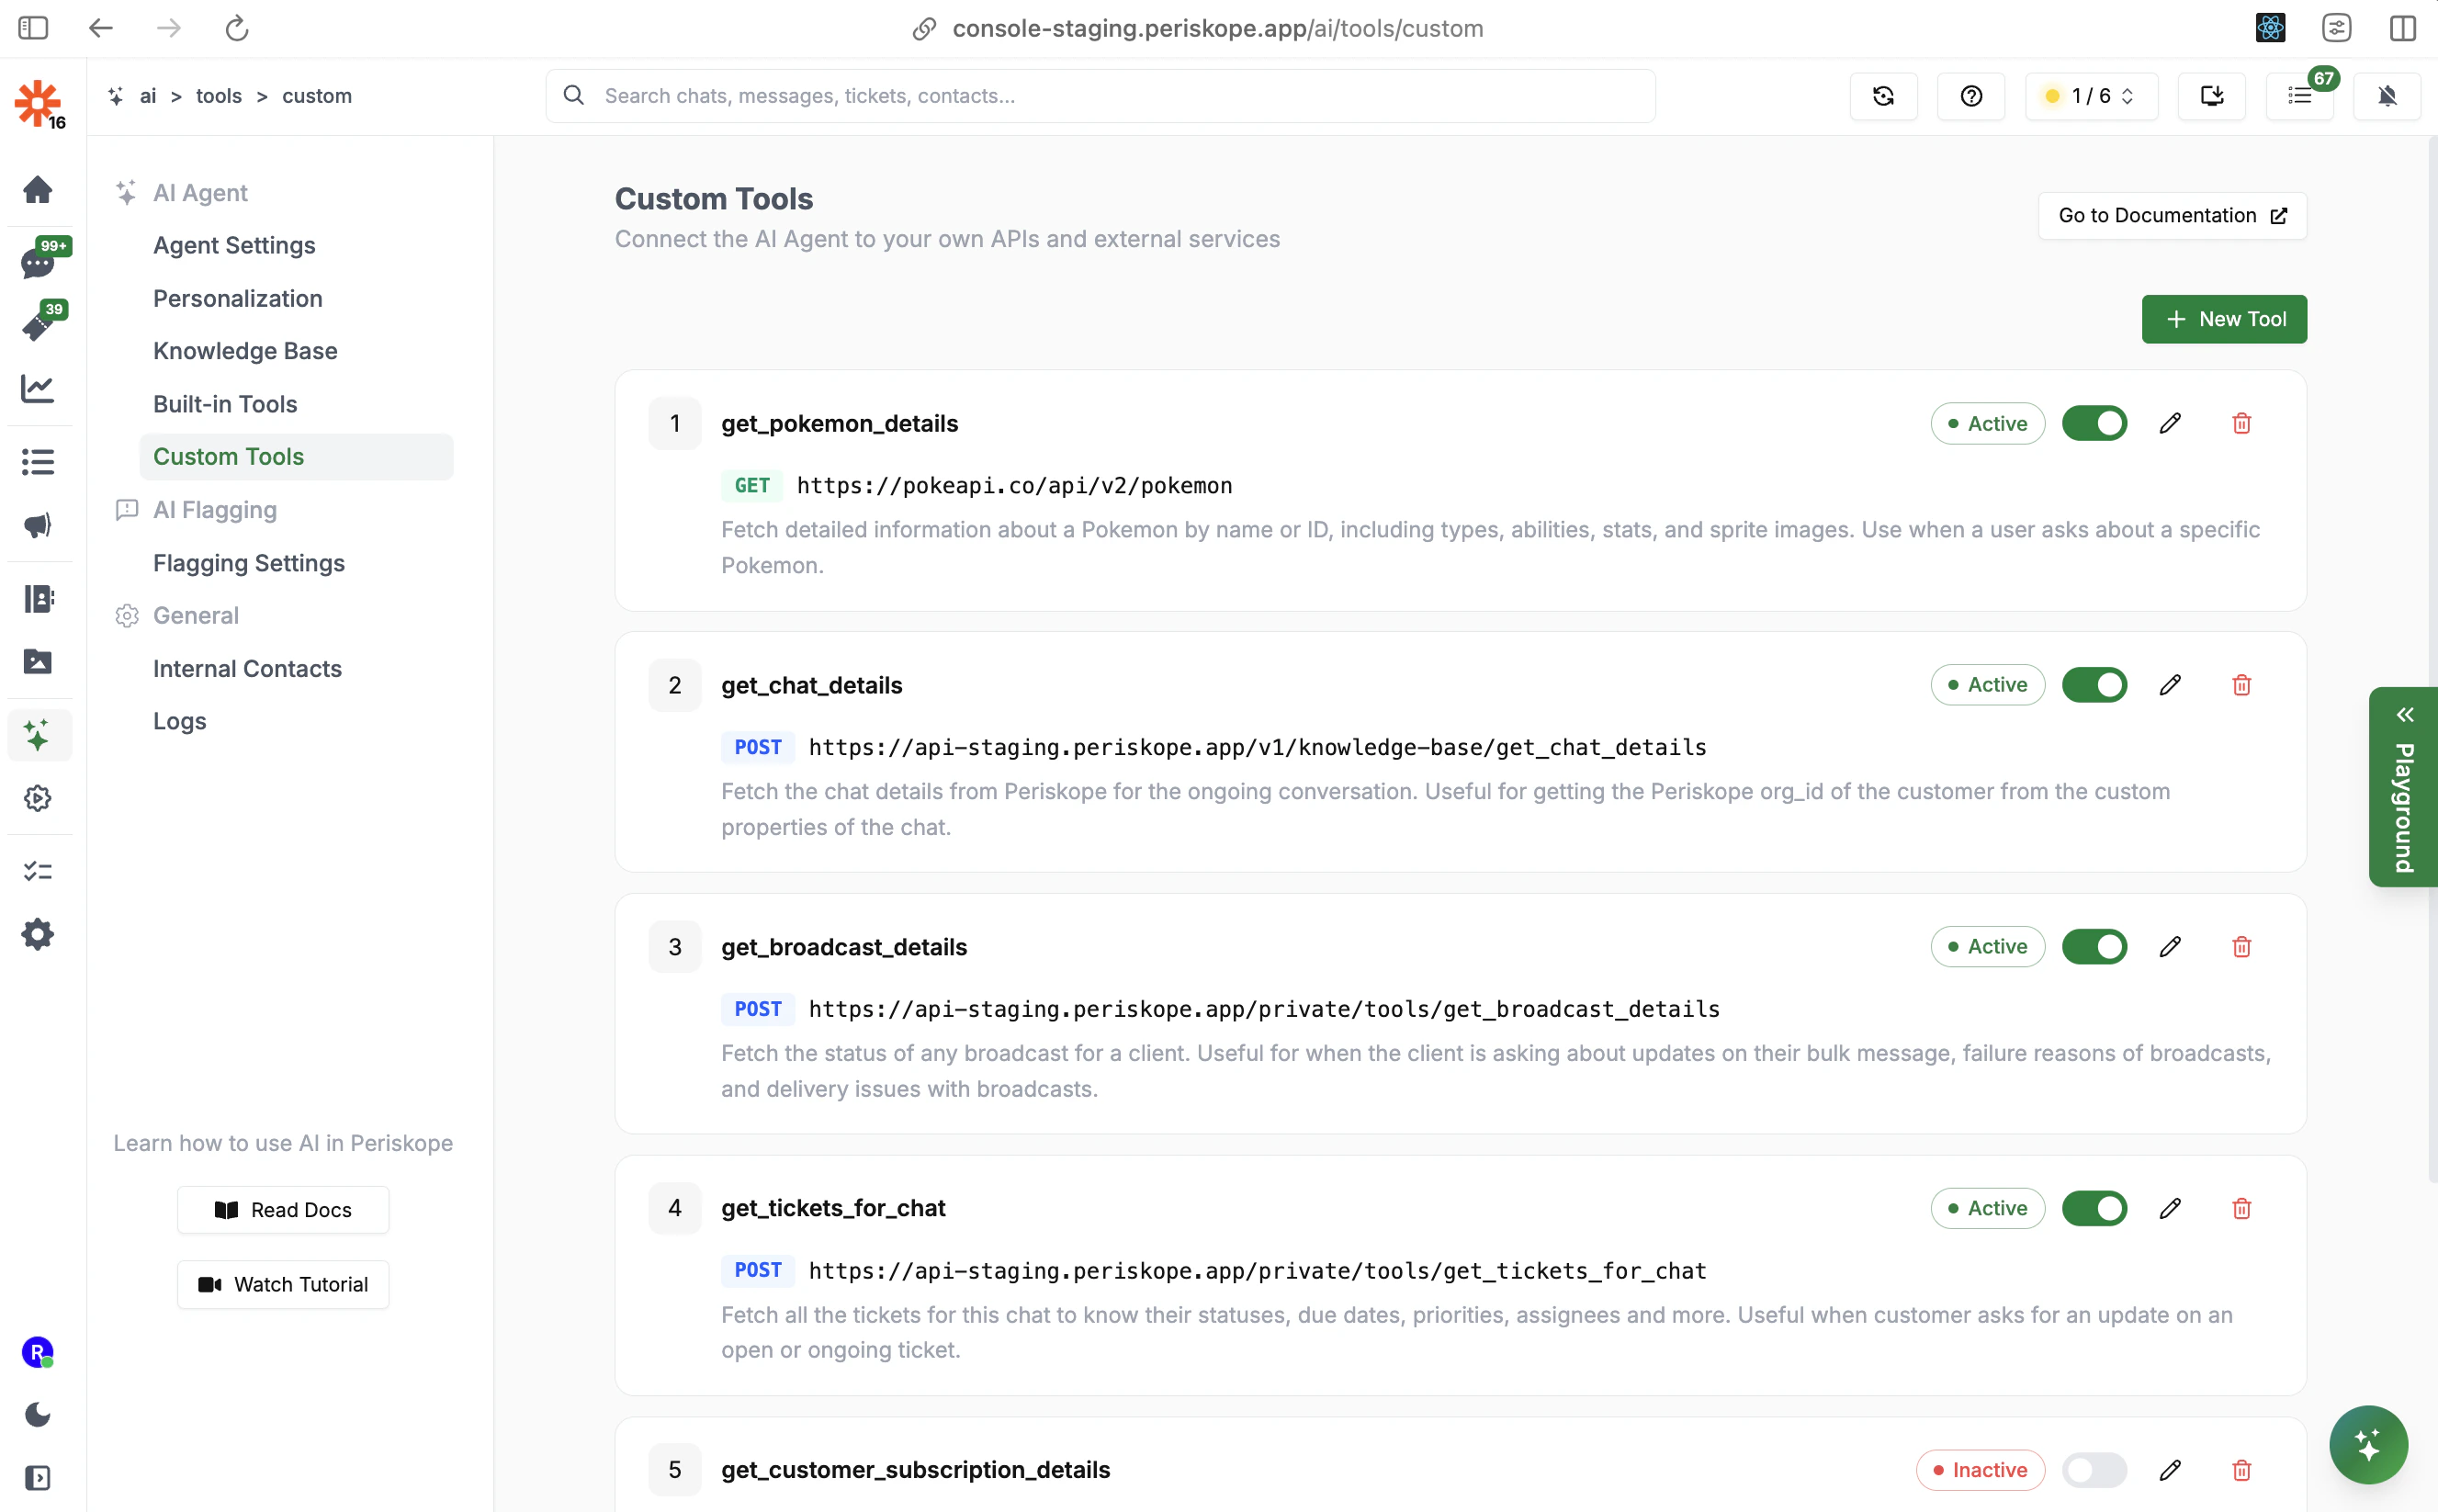Viewport: 2438px width, 1512px height.
Task: Click Go to Documentation button
Action: pyautogui.click(x=2172, y=216)
